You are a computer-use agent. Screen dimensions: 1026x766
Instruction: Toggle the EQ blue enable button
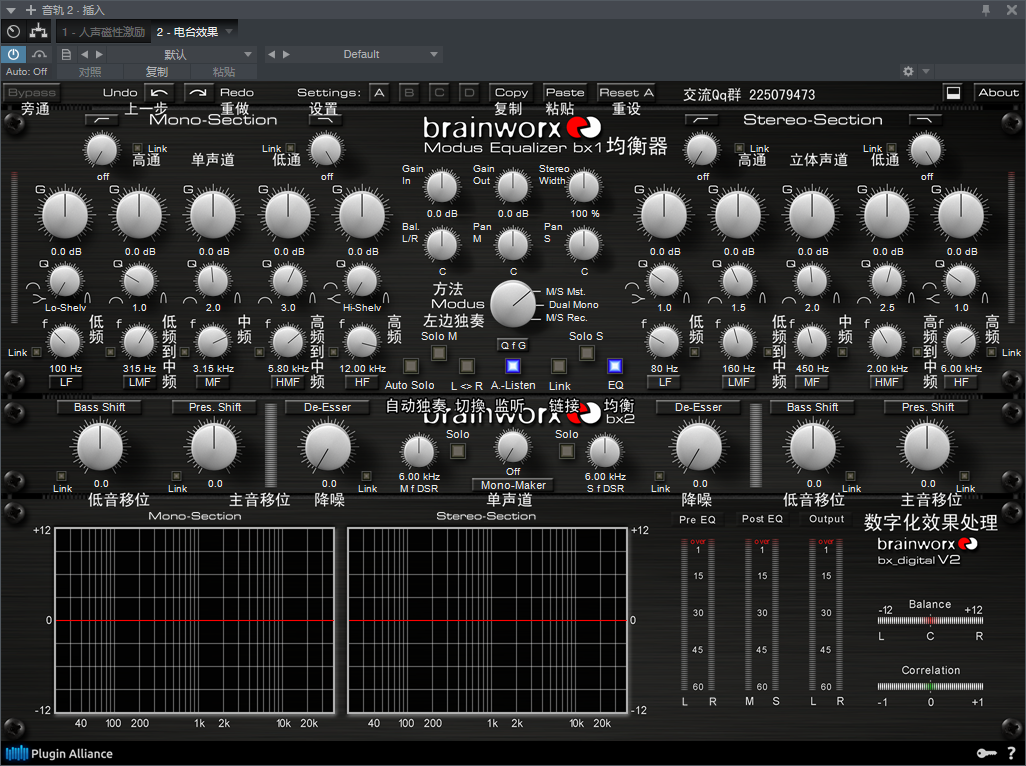(x=615, y=366)
